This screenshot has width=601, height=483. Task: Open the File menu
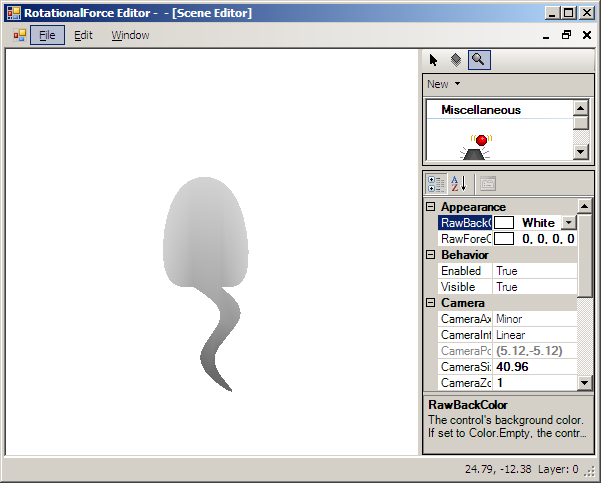[x=47, y=35]
